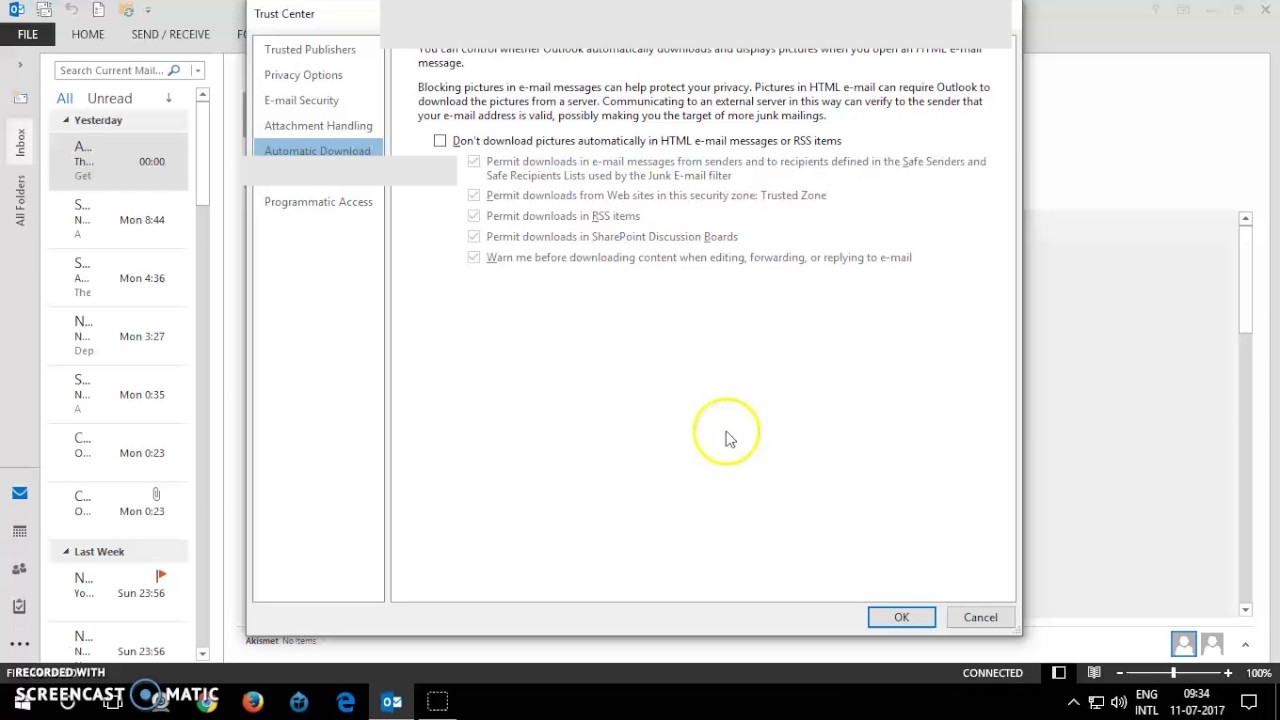This screenshot has height=720, width=1280.
Task: Click the task list icon in quick access toolbar
Action: tap(98, 10)
